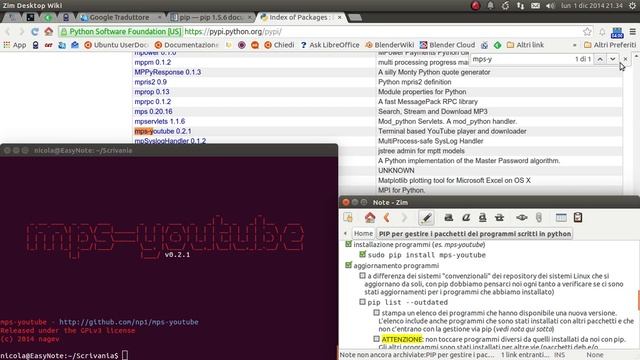The width and height of the screenshot is (640, 360).
Task: Uncheck 'sudo pip install mps-youtube' checkbox
Action: click(x=362, y=254)
